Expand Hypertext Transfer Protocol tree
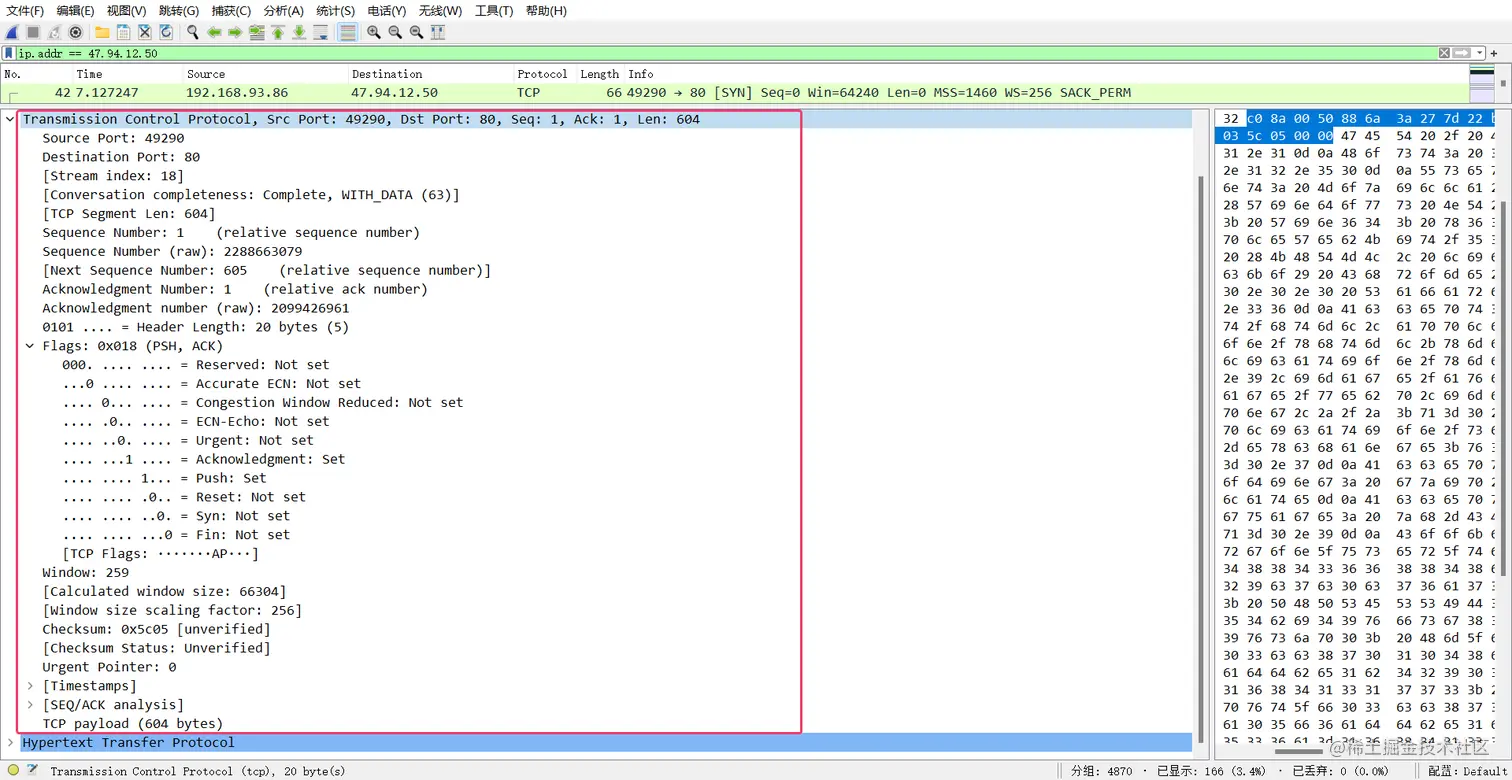The image size is (1512, 780). (x=10, y=743)
